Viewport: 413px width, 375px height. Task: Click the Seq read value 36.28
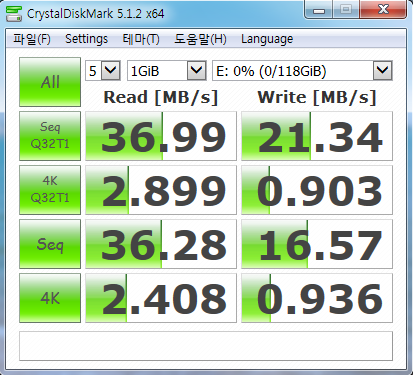(x=161, y=244)
